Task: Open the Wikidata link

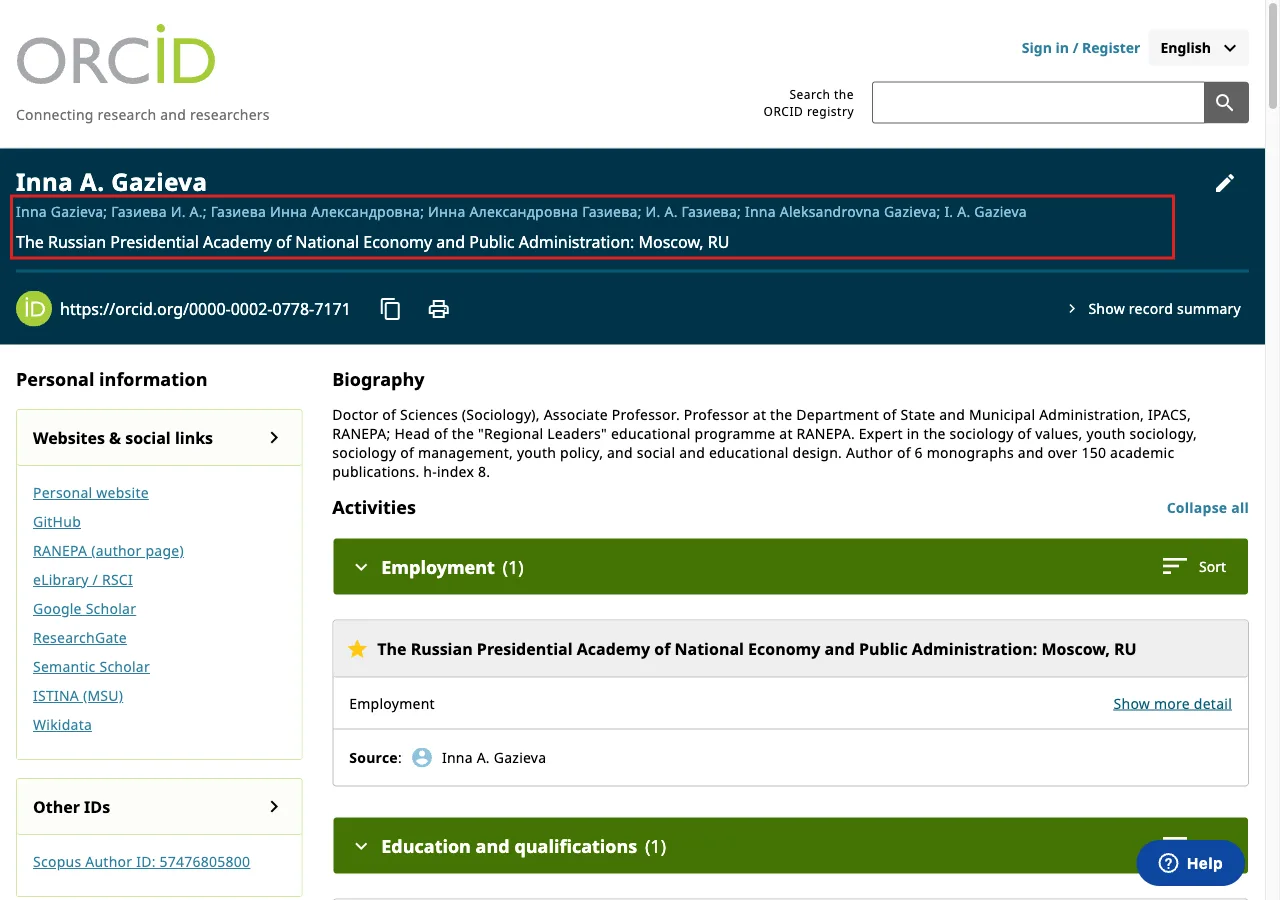Action: pyautogui.click(x=62, y=725)
